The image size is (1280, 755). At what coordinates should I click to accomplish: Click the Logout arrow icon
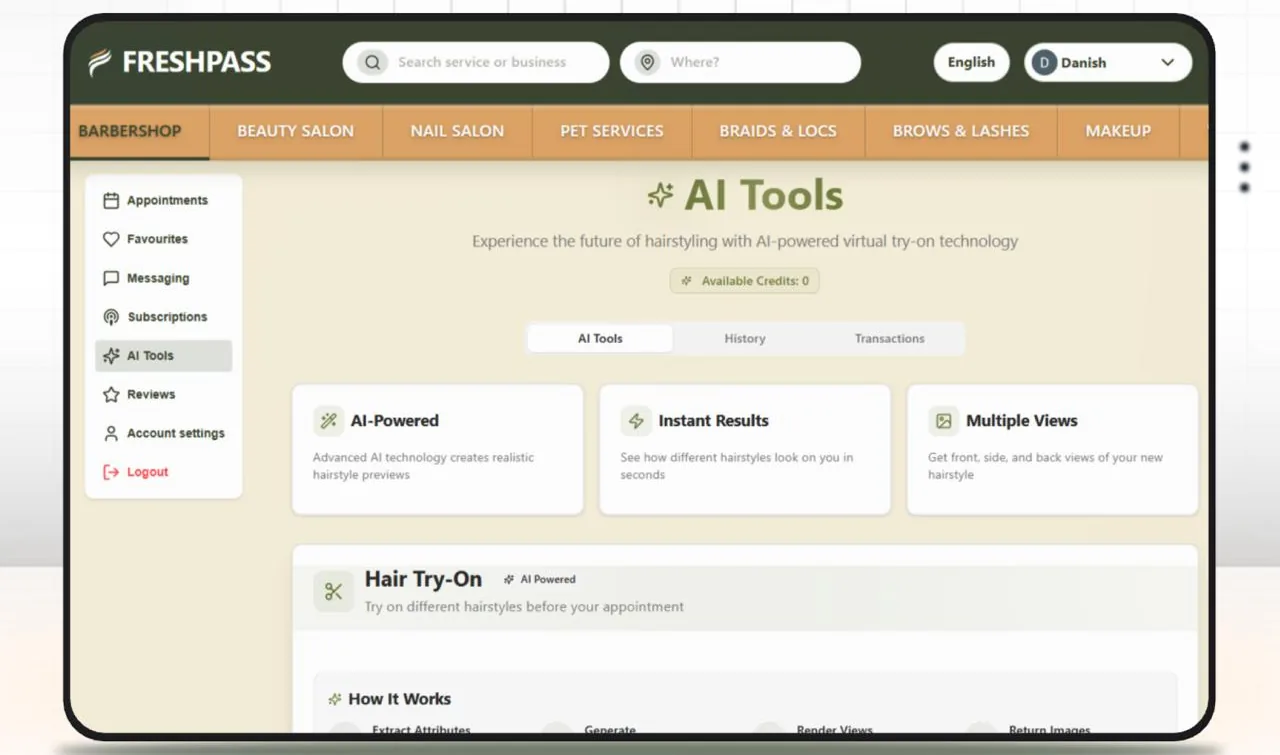(111, 472)
